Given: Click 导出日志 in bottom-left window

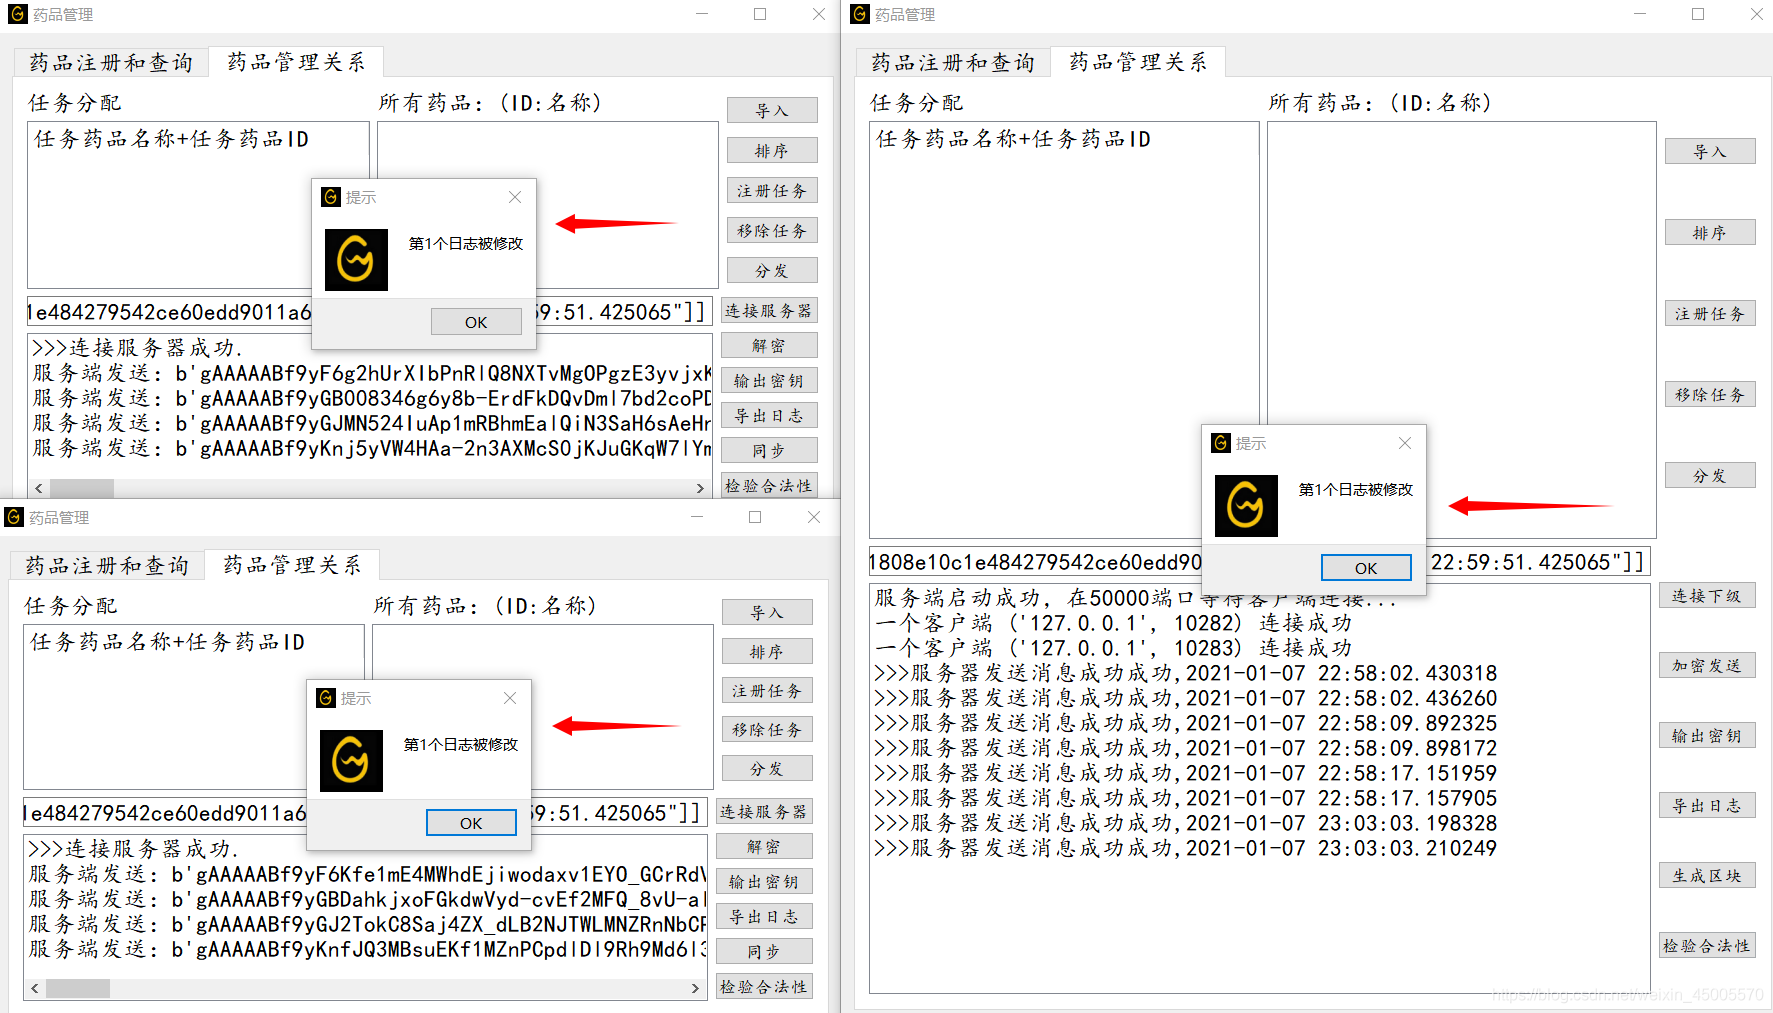Looking at the screenshot, I should coord(764,916).
